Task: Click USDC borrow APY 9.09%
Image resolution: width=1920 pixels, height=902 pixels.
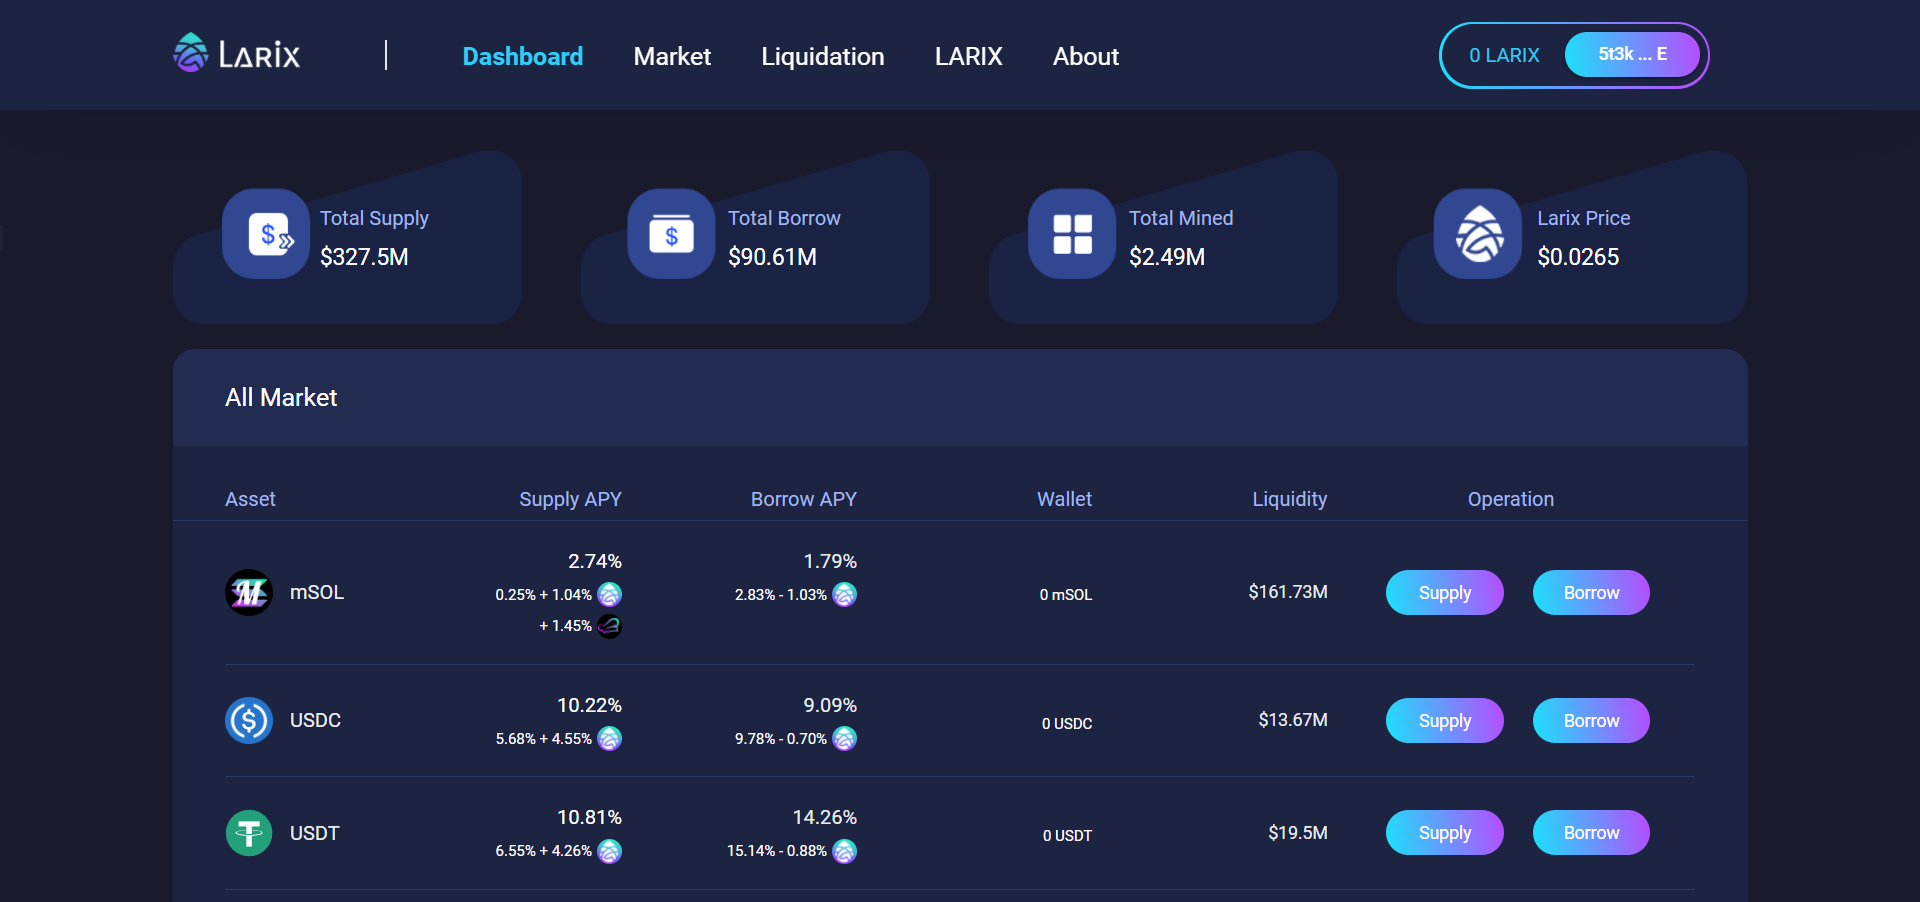Action: [830, 705]
